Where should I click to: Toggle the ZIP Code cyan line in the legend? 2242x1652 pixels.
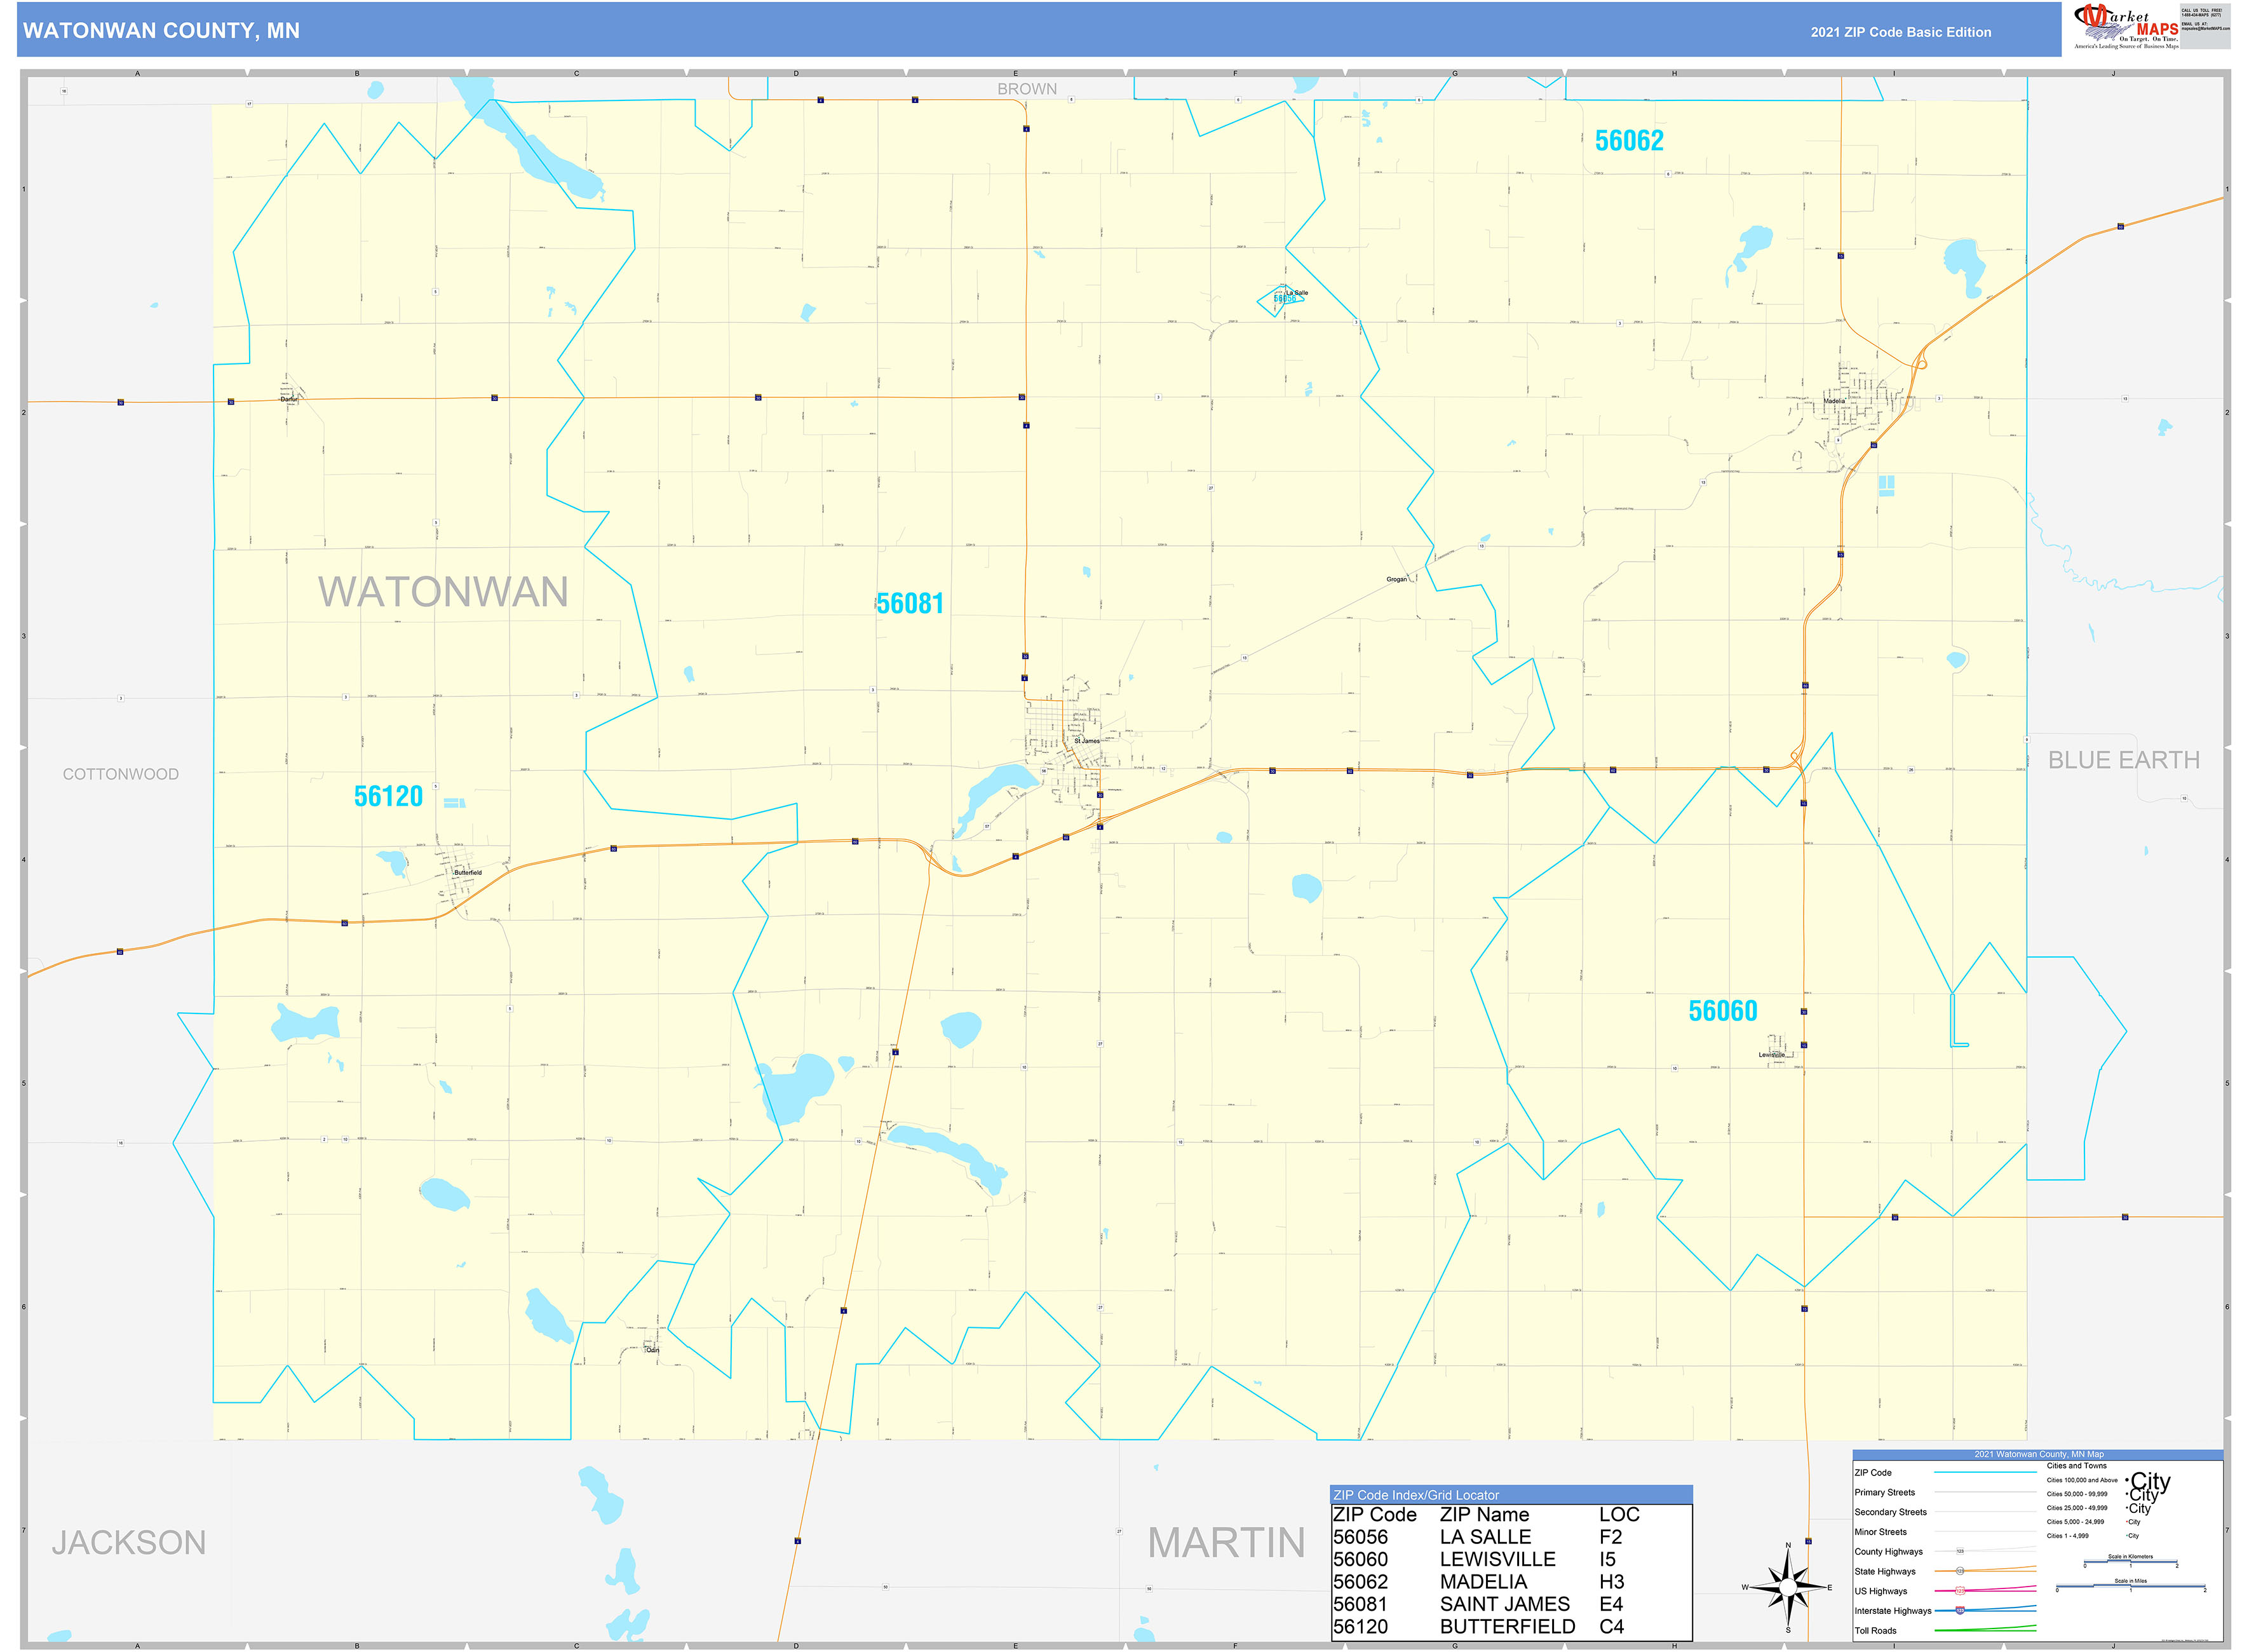tap(1985, 1472)
